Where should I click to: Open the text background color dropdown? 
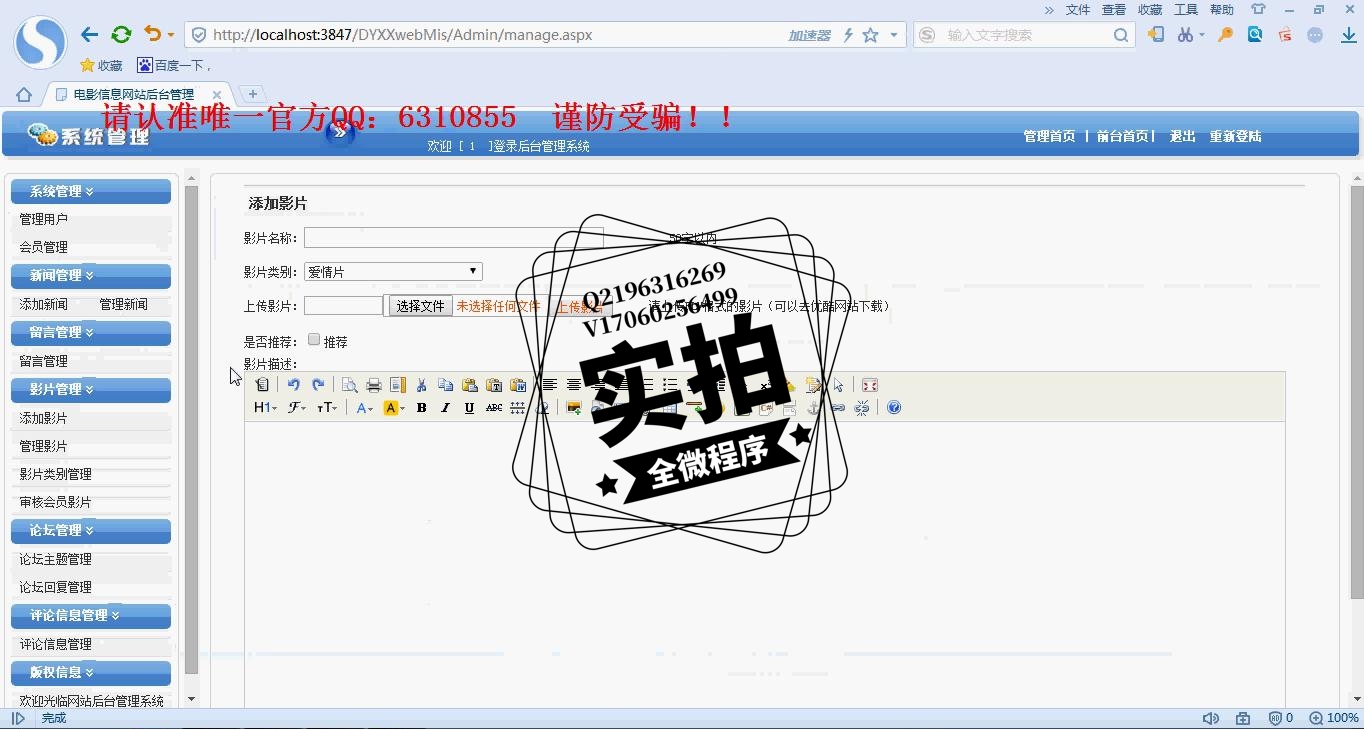pos(394,407)
